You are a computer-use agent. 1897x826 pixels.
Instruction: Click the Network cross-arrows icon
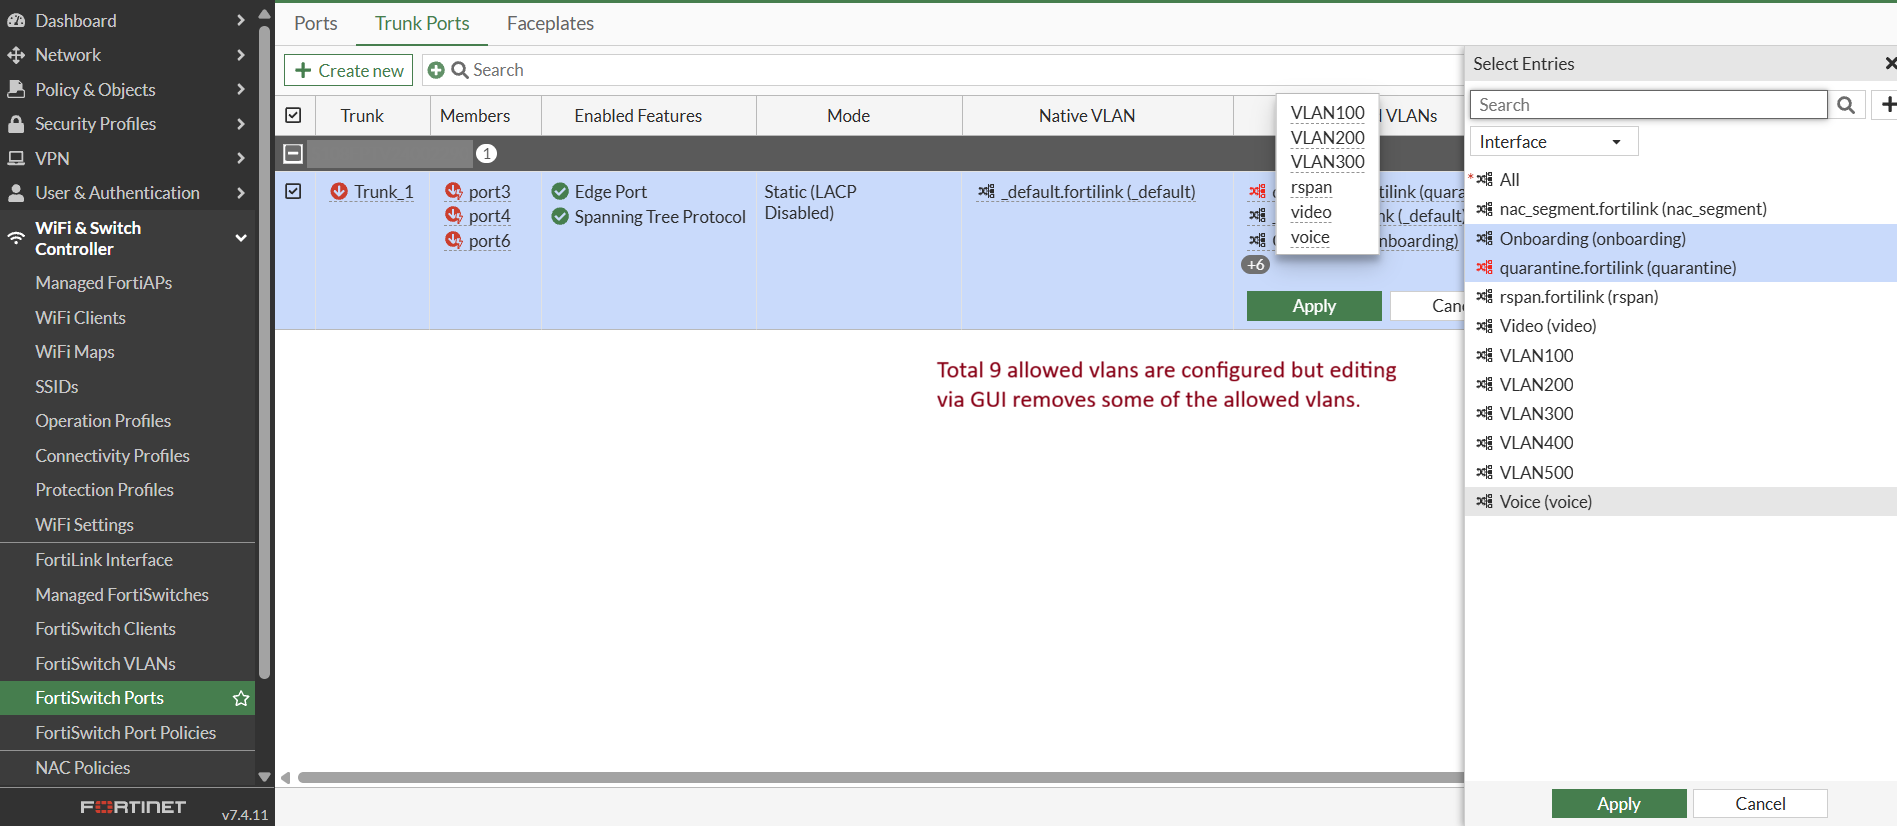(16, 55)
